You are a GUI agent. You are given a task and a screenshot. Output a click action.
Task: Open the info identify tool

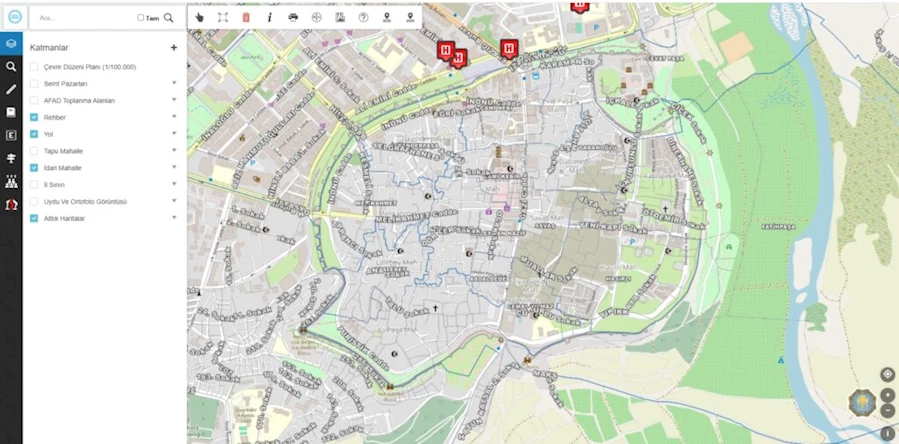[x=269, y=17]
